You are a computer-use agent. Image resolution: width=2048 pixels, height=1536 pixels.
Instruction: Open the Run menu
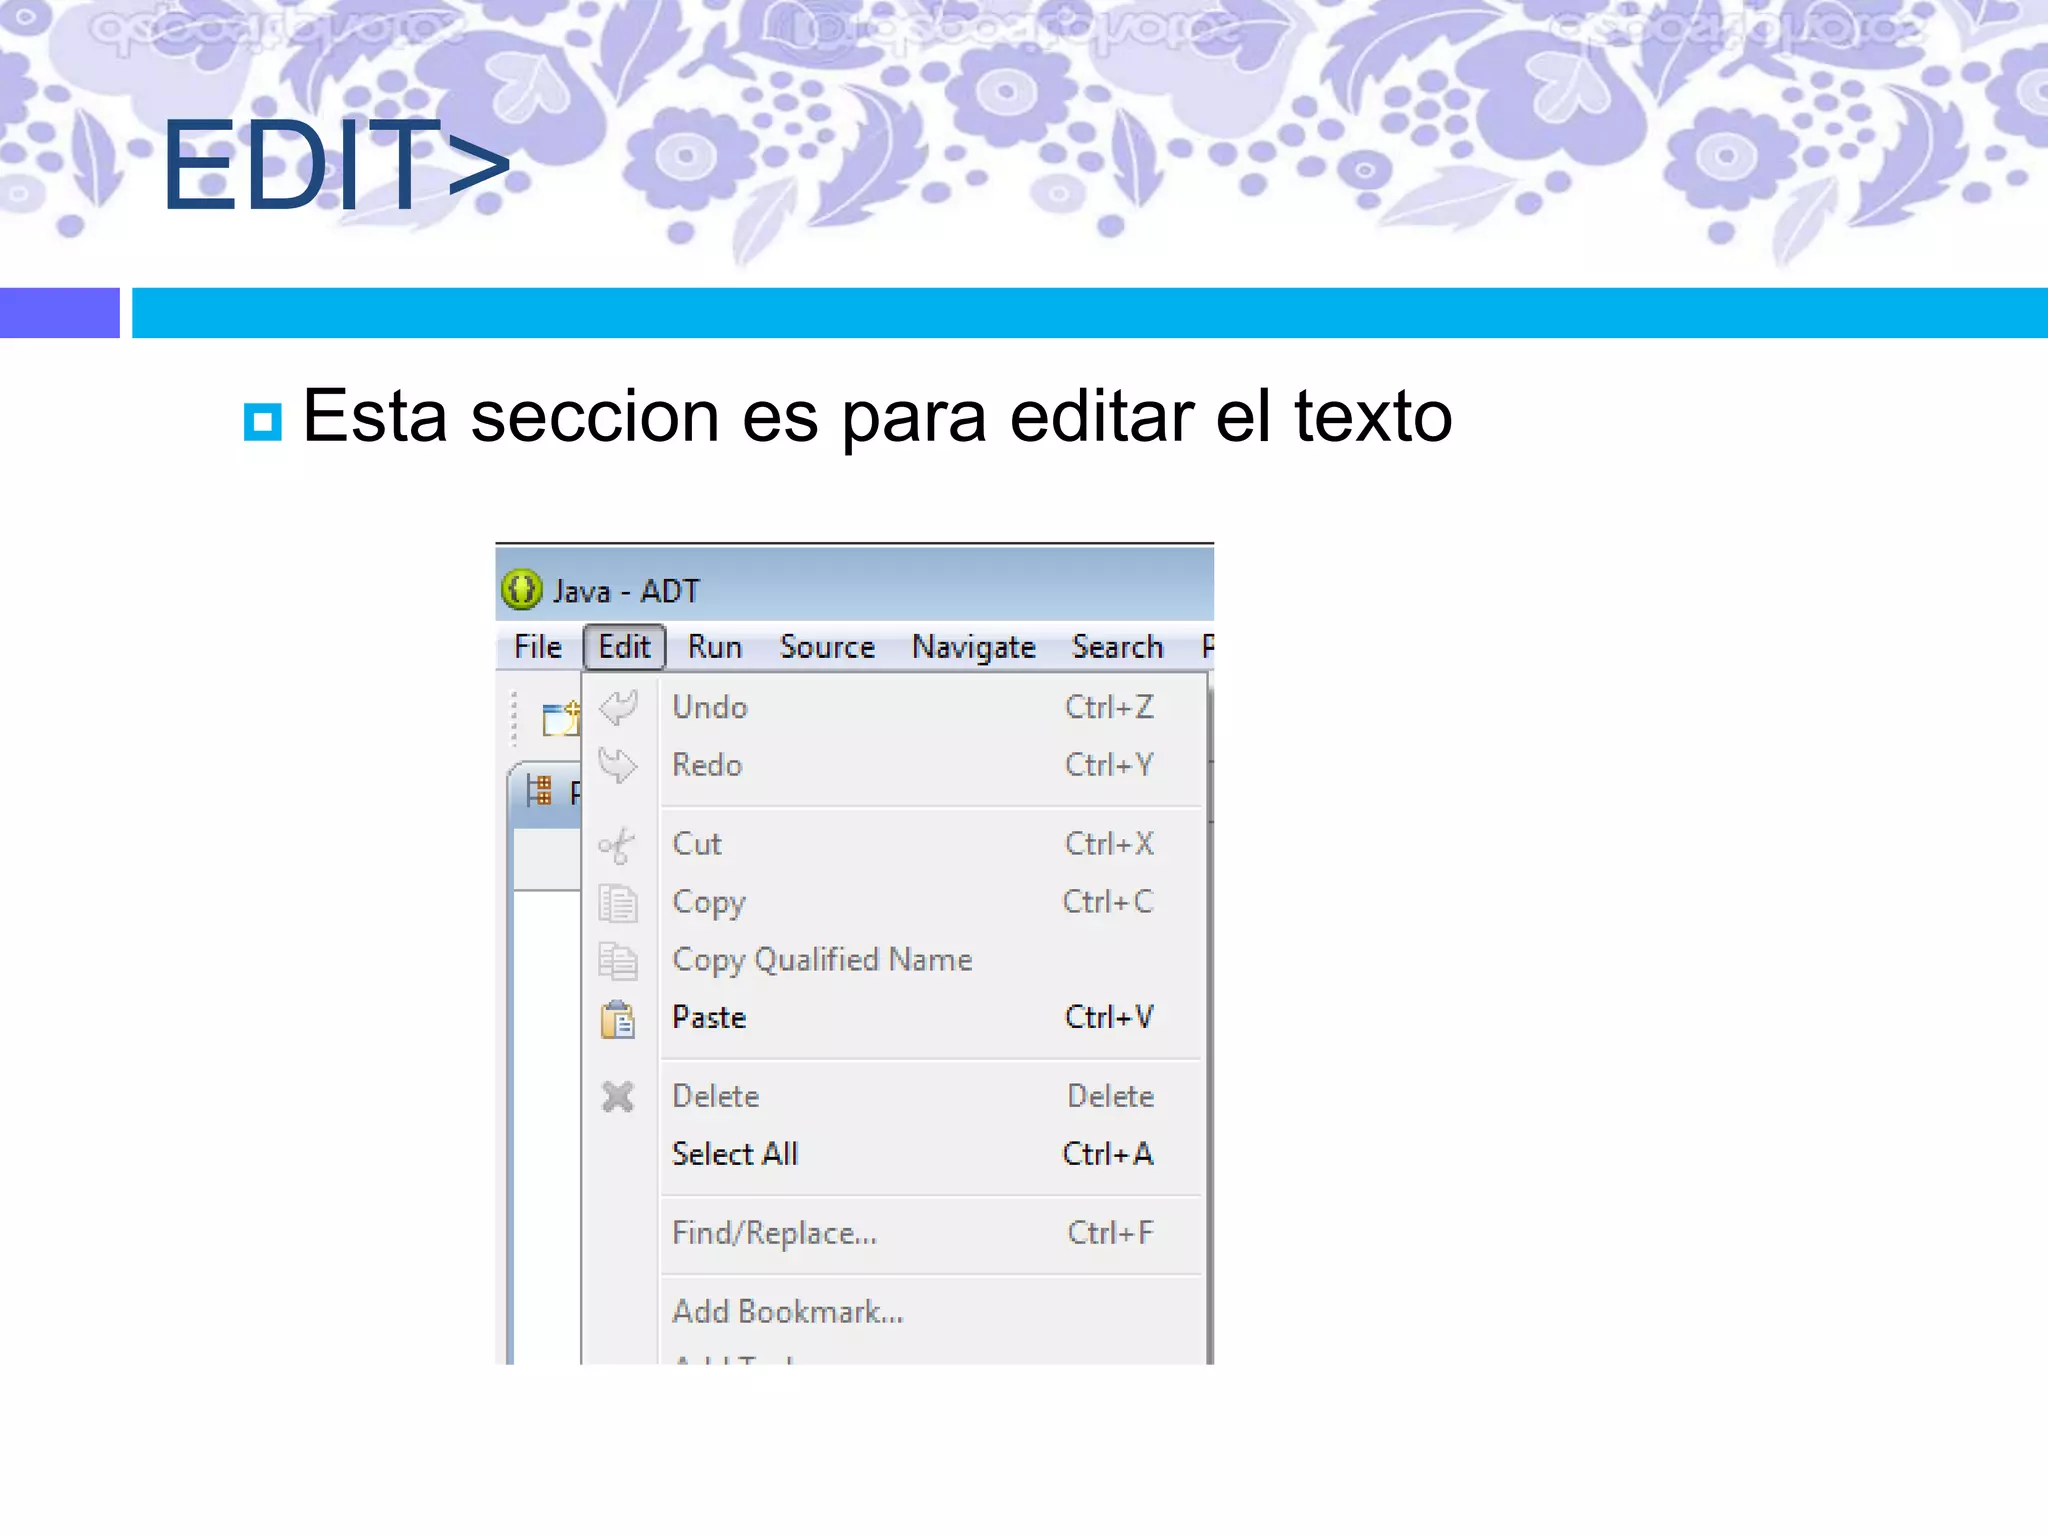(x=715, y=647)
